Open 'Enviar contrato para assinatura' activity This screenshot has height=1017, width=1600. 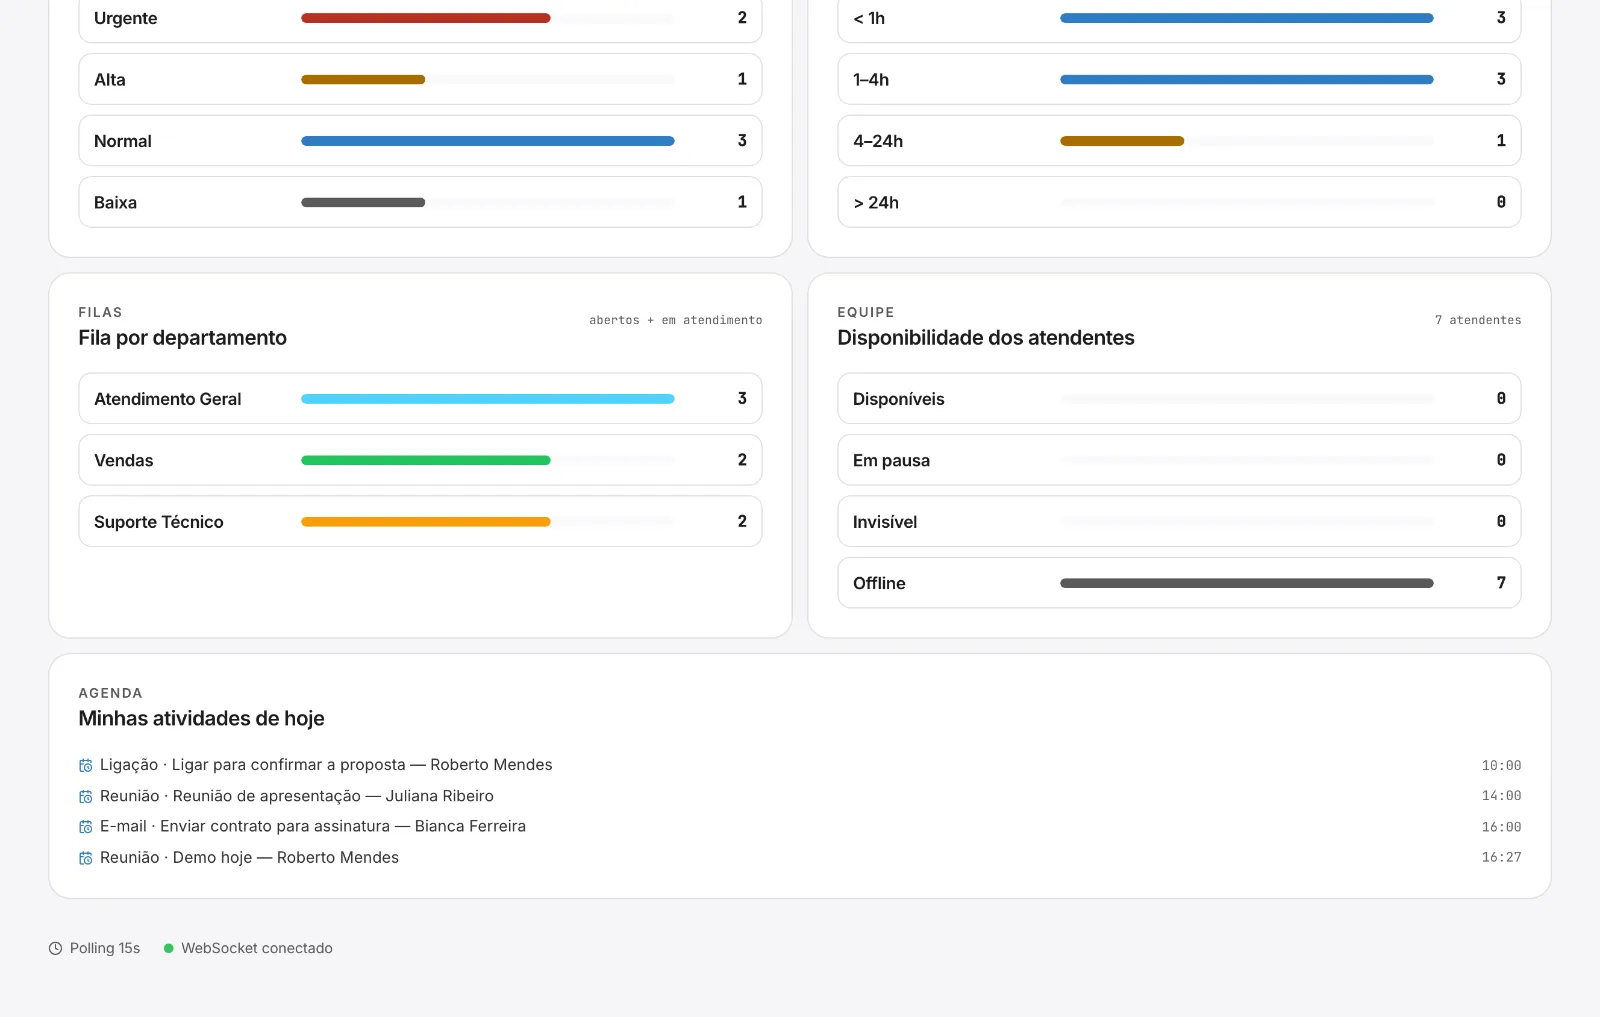coord(313,826)
